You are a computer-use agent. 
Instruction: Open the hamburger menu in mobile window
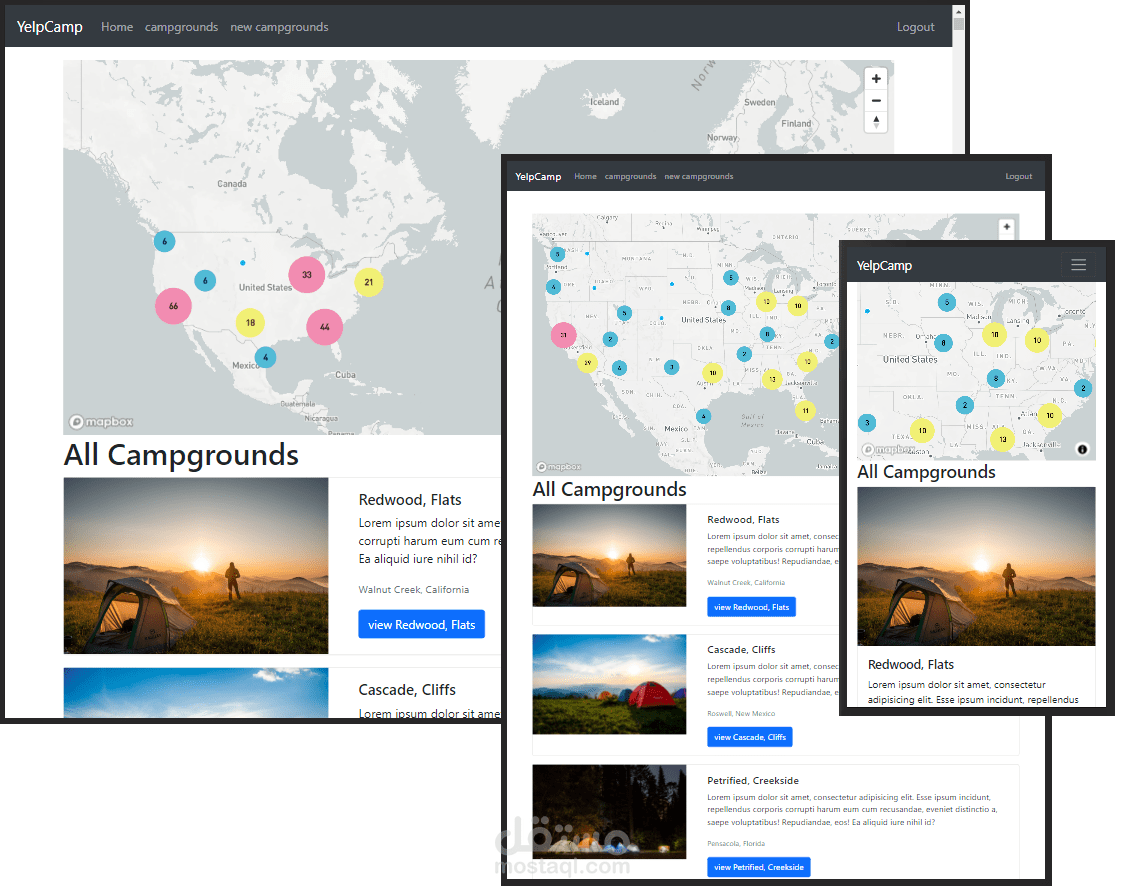click(1078, 265)
